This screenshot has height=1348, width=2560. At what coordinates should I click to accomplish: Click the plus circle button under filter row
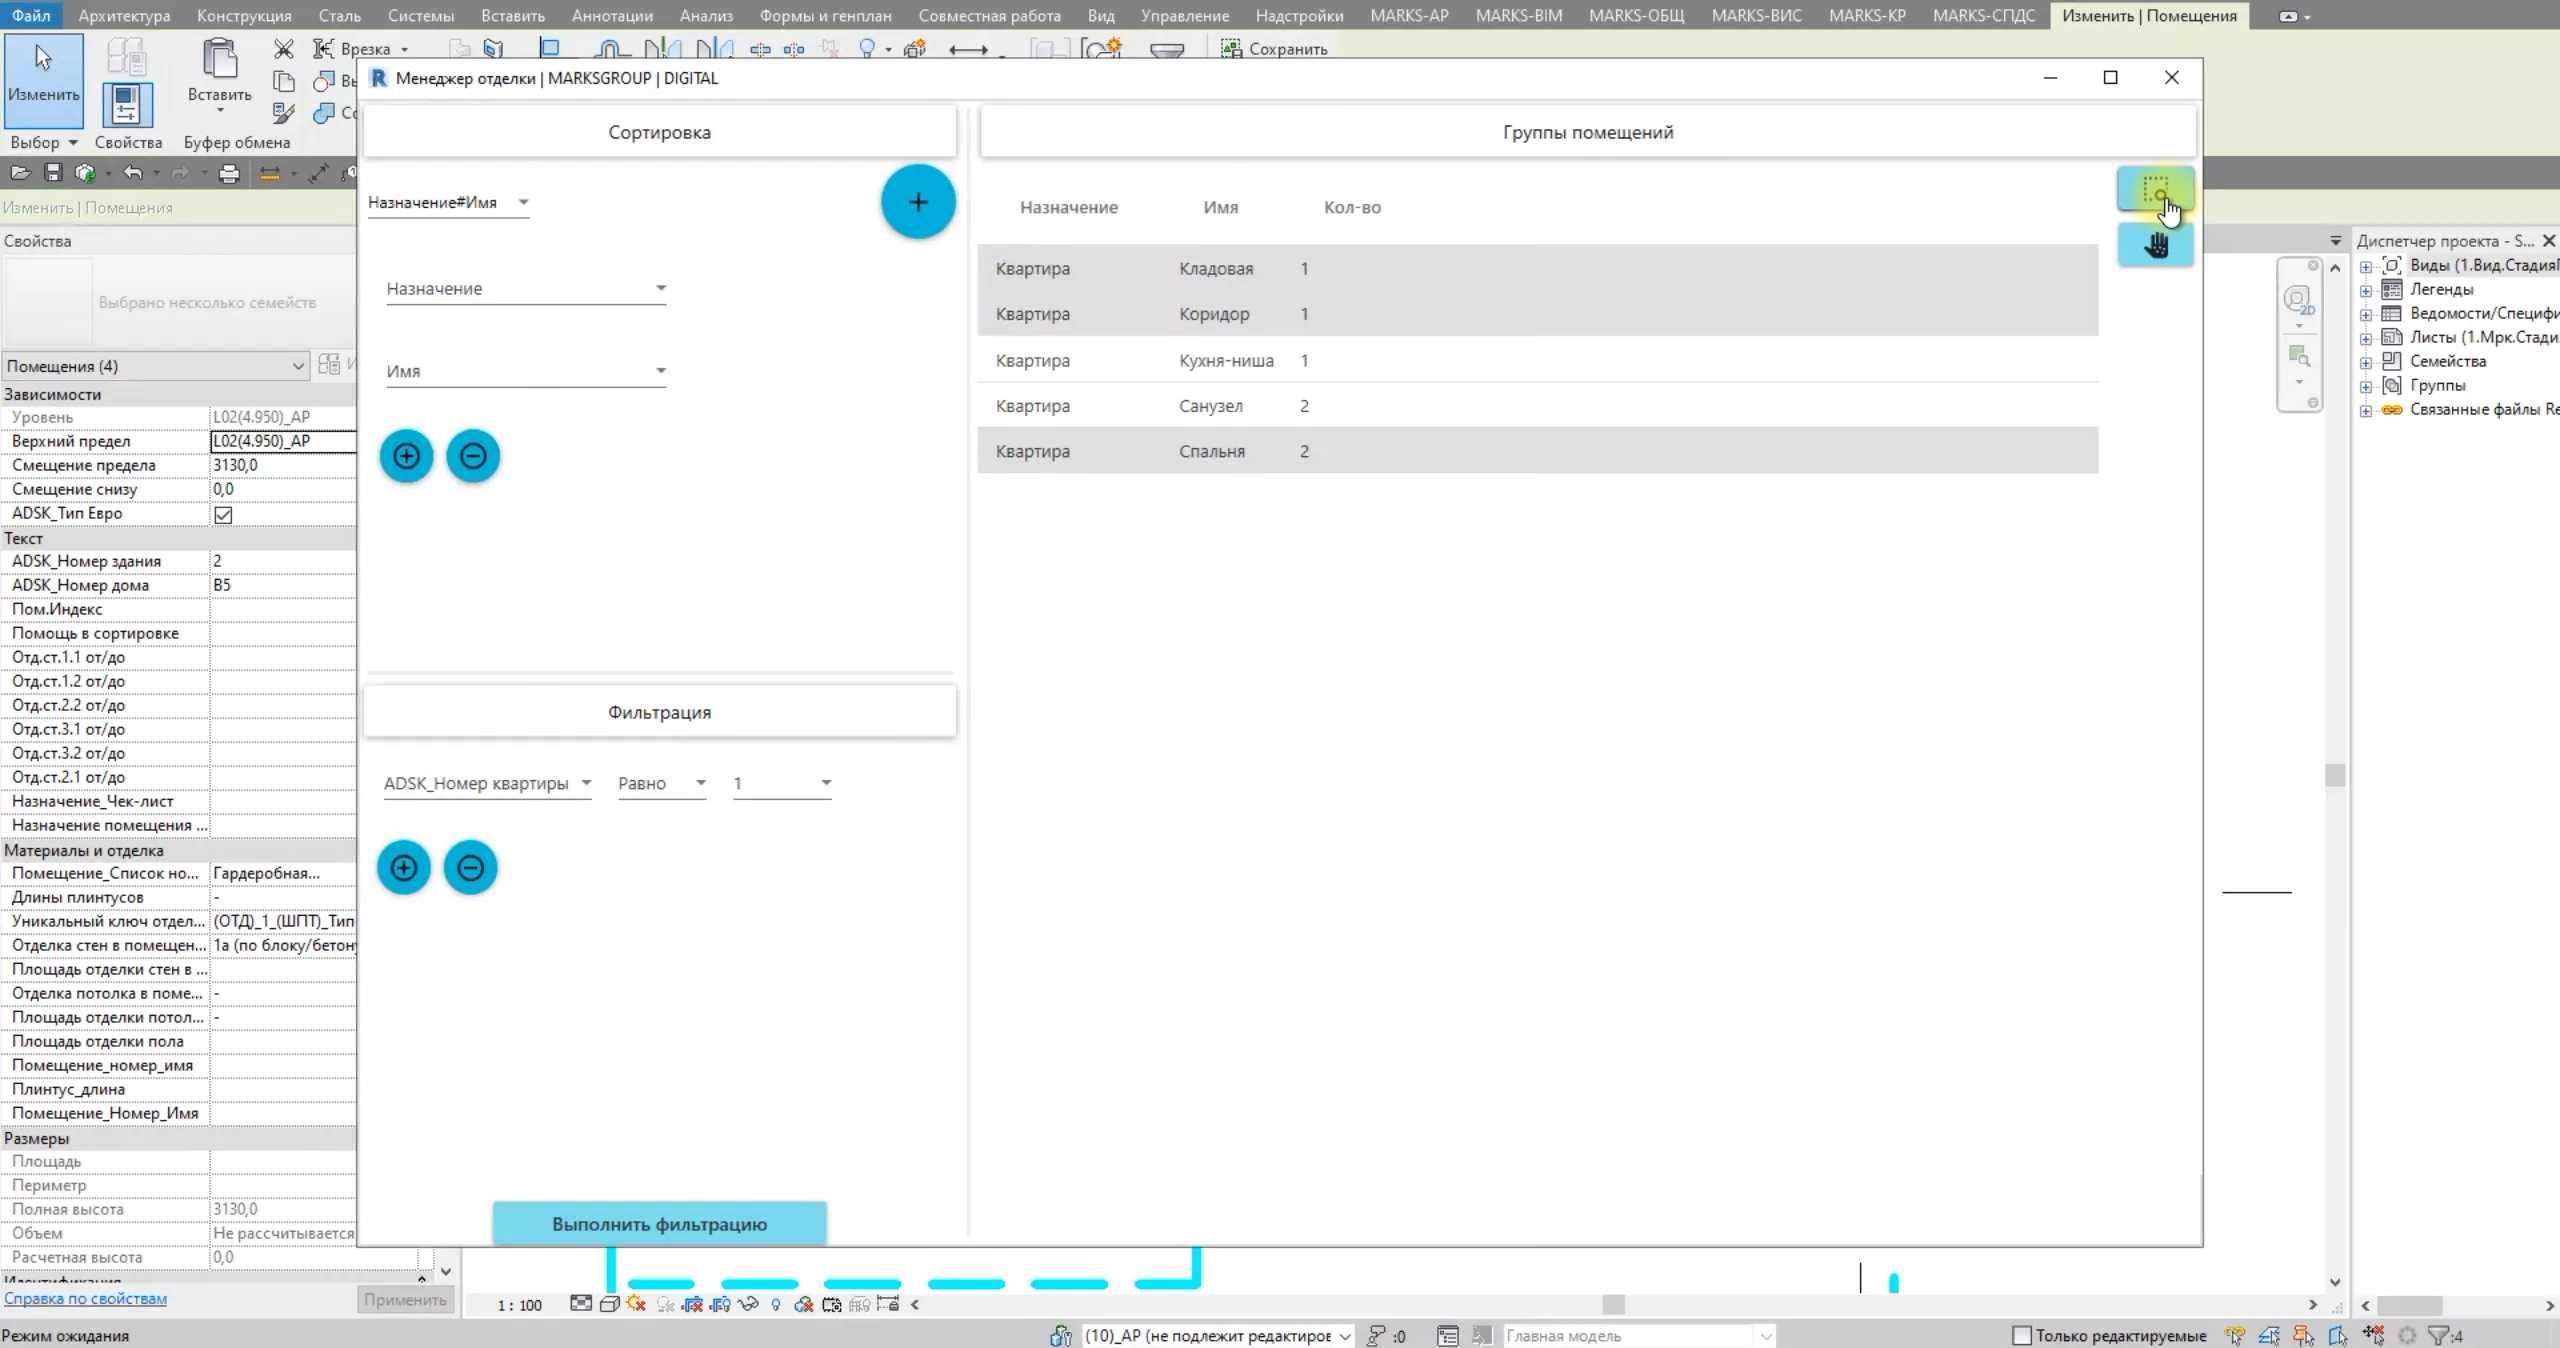(404, 867)
